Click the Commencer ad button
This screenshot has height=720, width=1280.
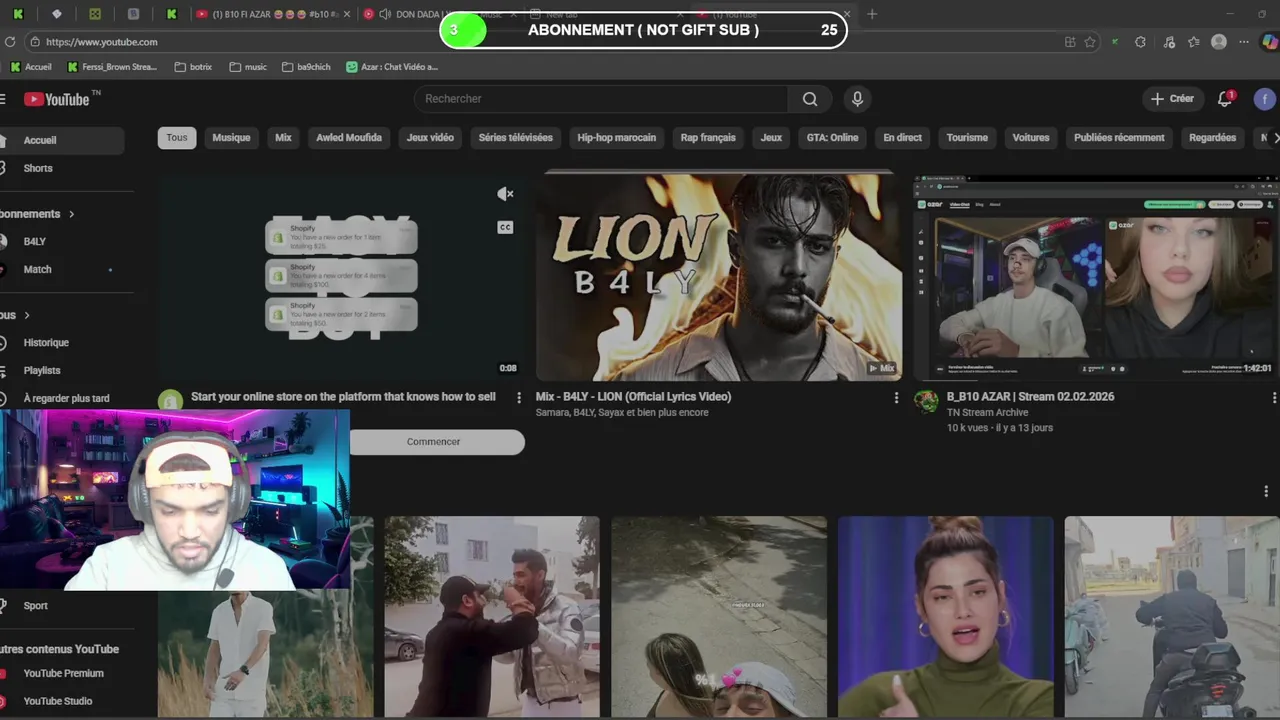[434, 442]
